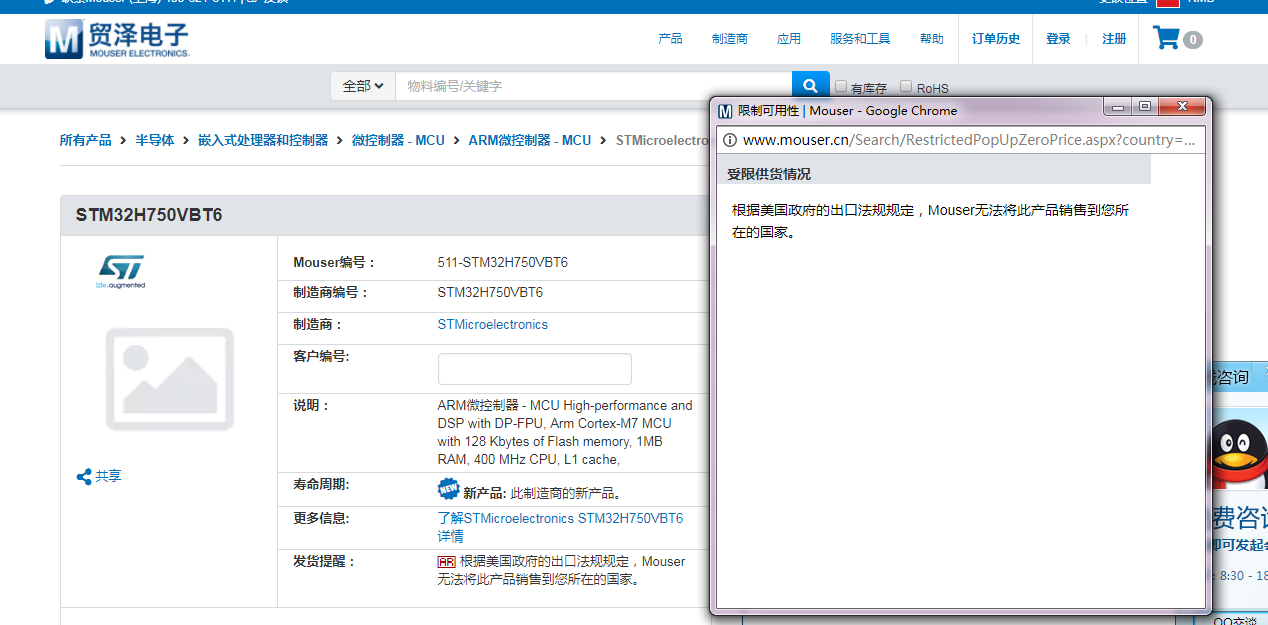Click the 共享 share link text

point(108,476)
